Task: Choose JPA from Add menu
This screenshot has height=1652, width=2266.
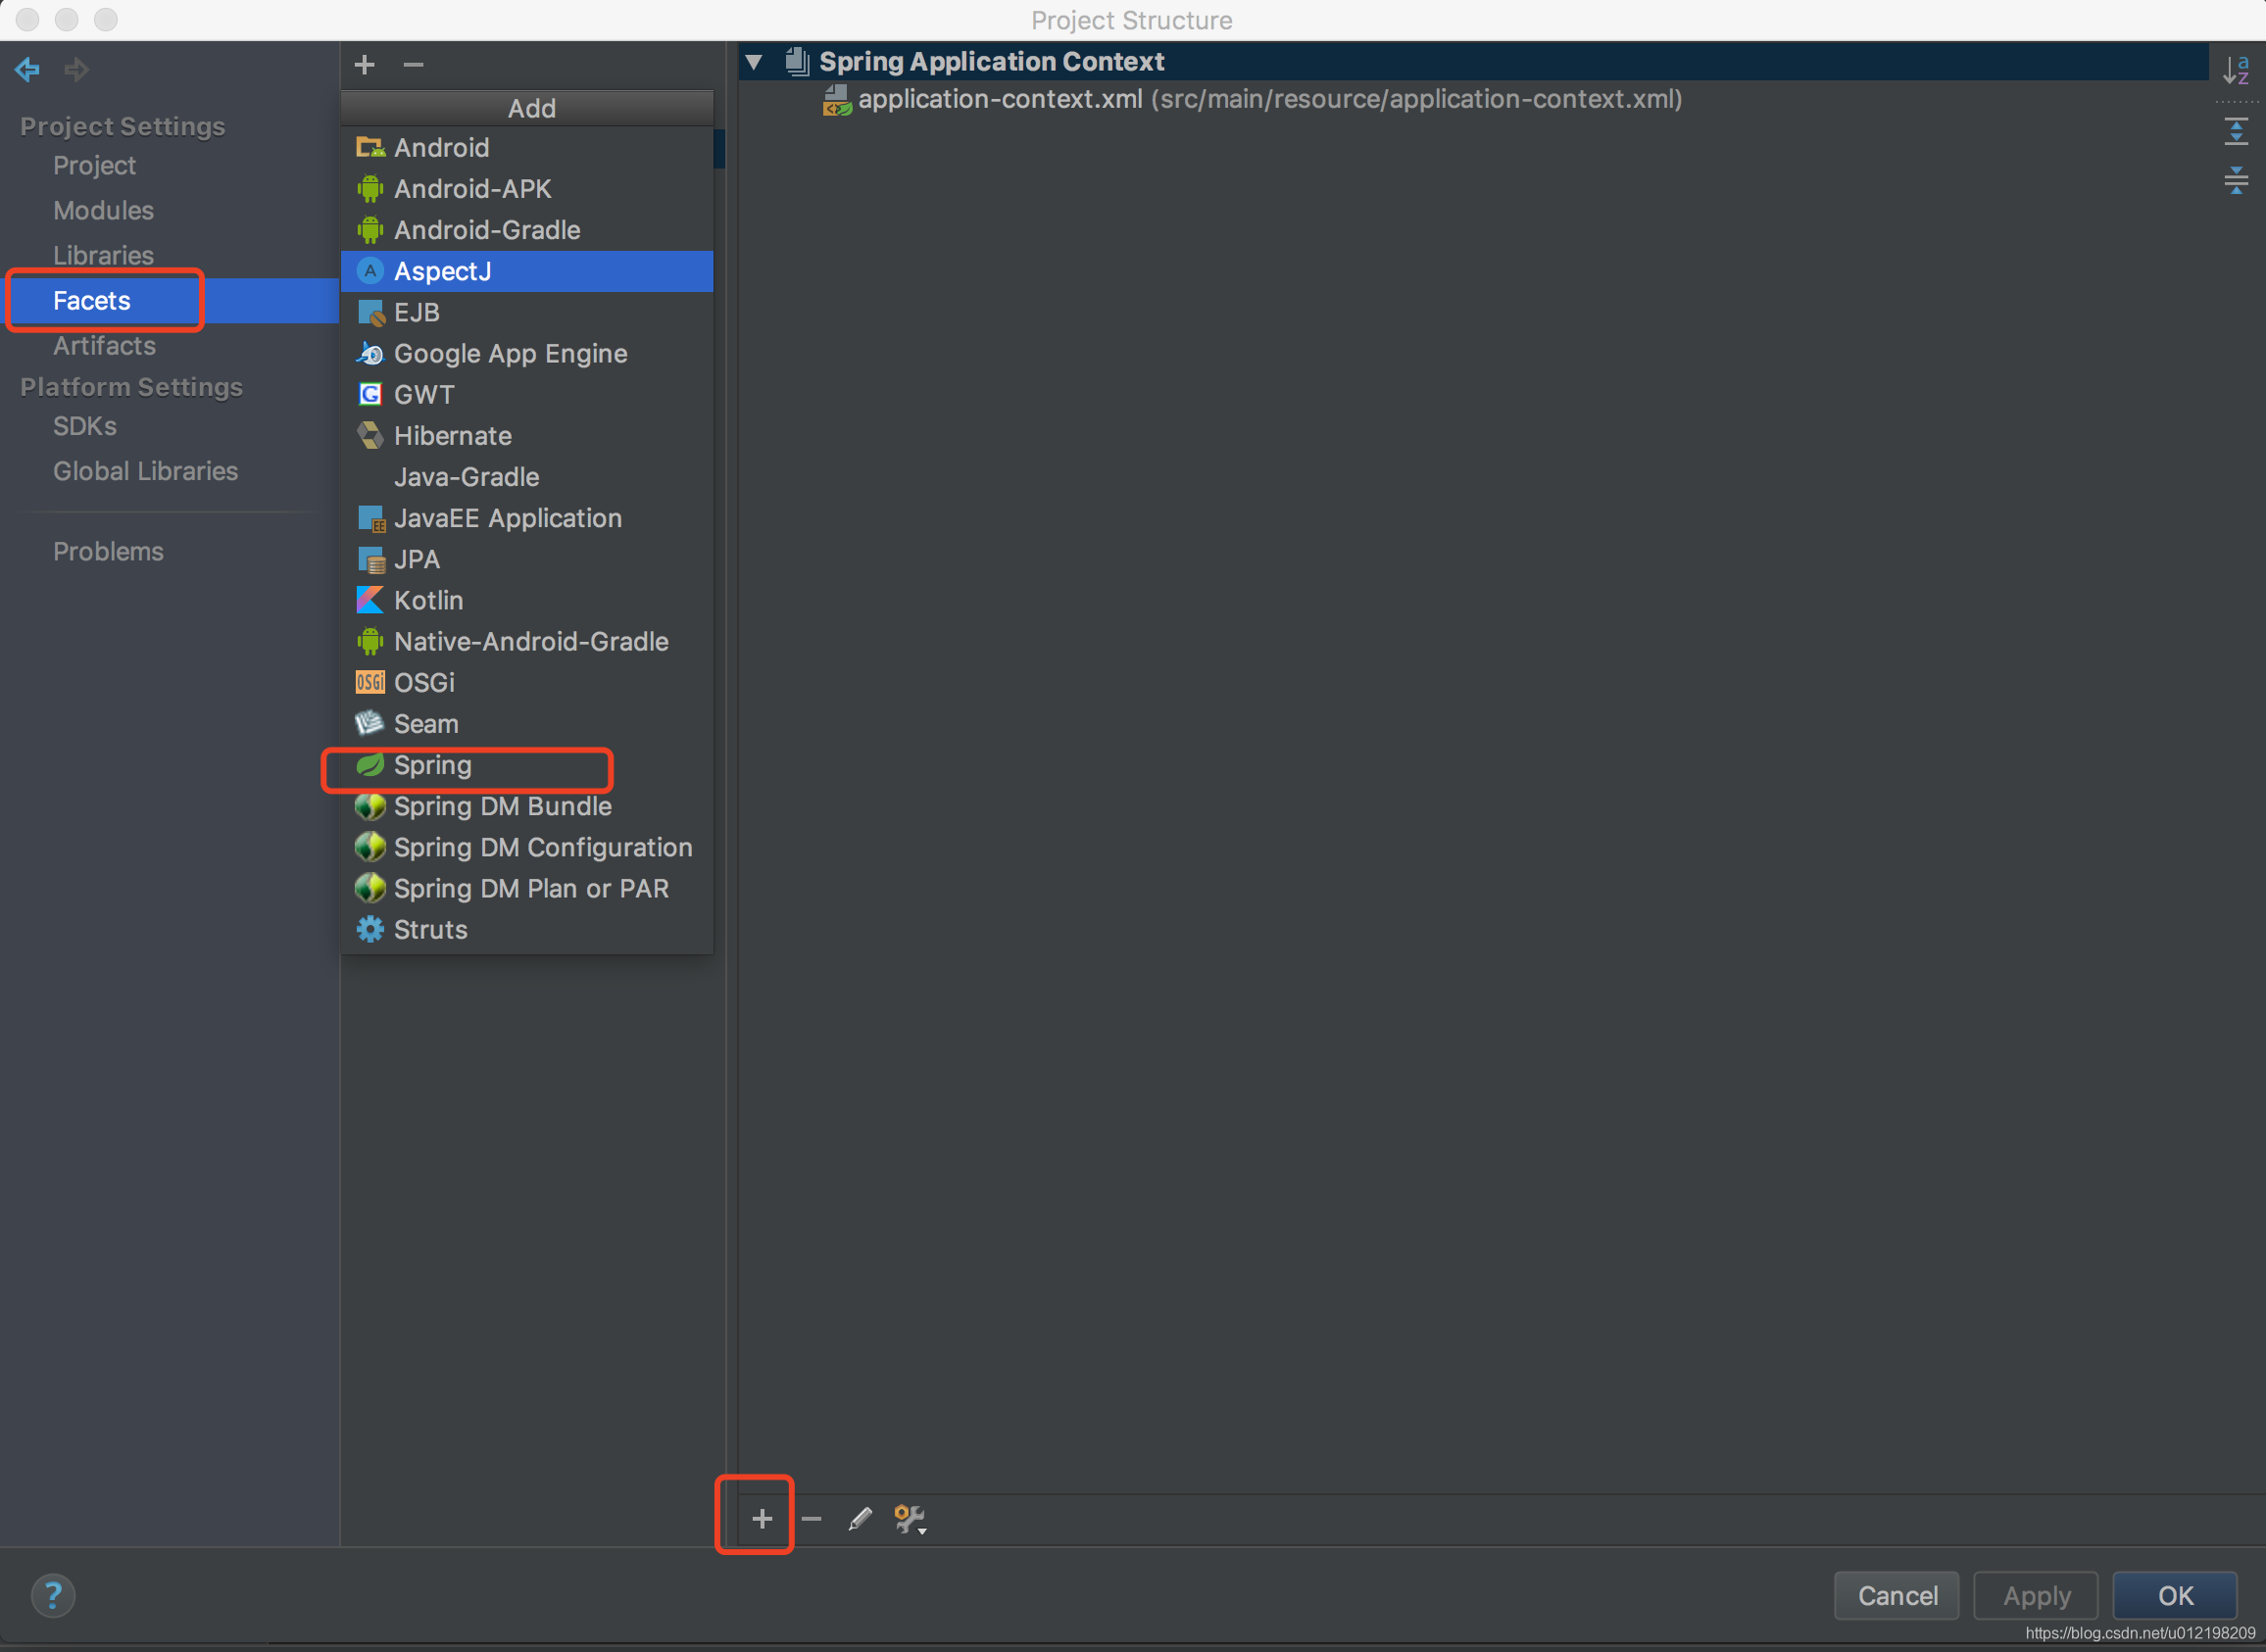Action: coord(527,559)
